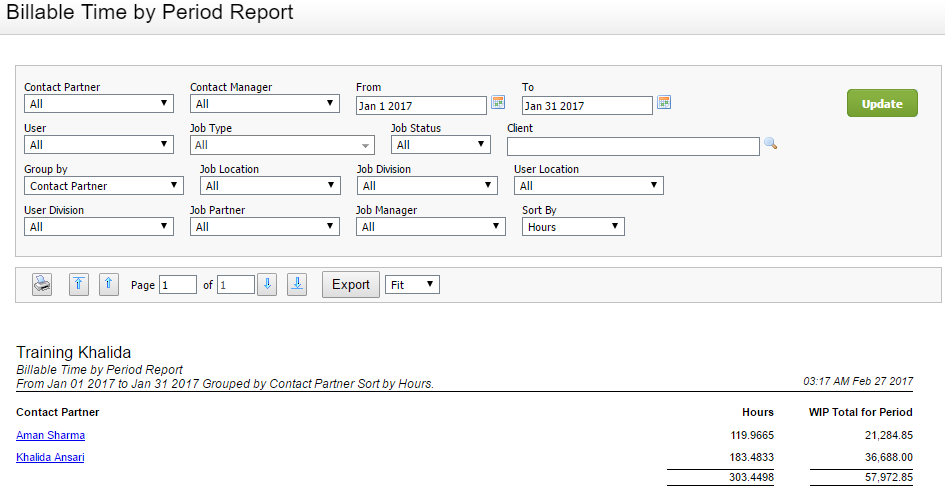Viewport: 945px width, 486px height.
Task: Click the 183.4833 hours value
Action: pos(751,458)
